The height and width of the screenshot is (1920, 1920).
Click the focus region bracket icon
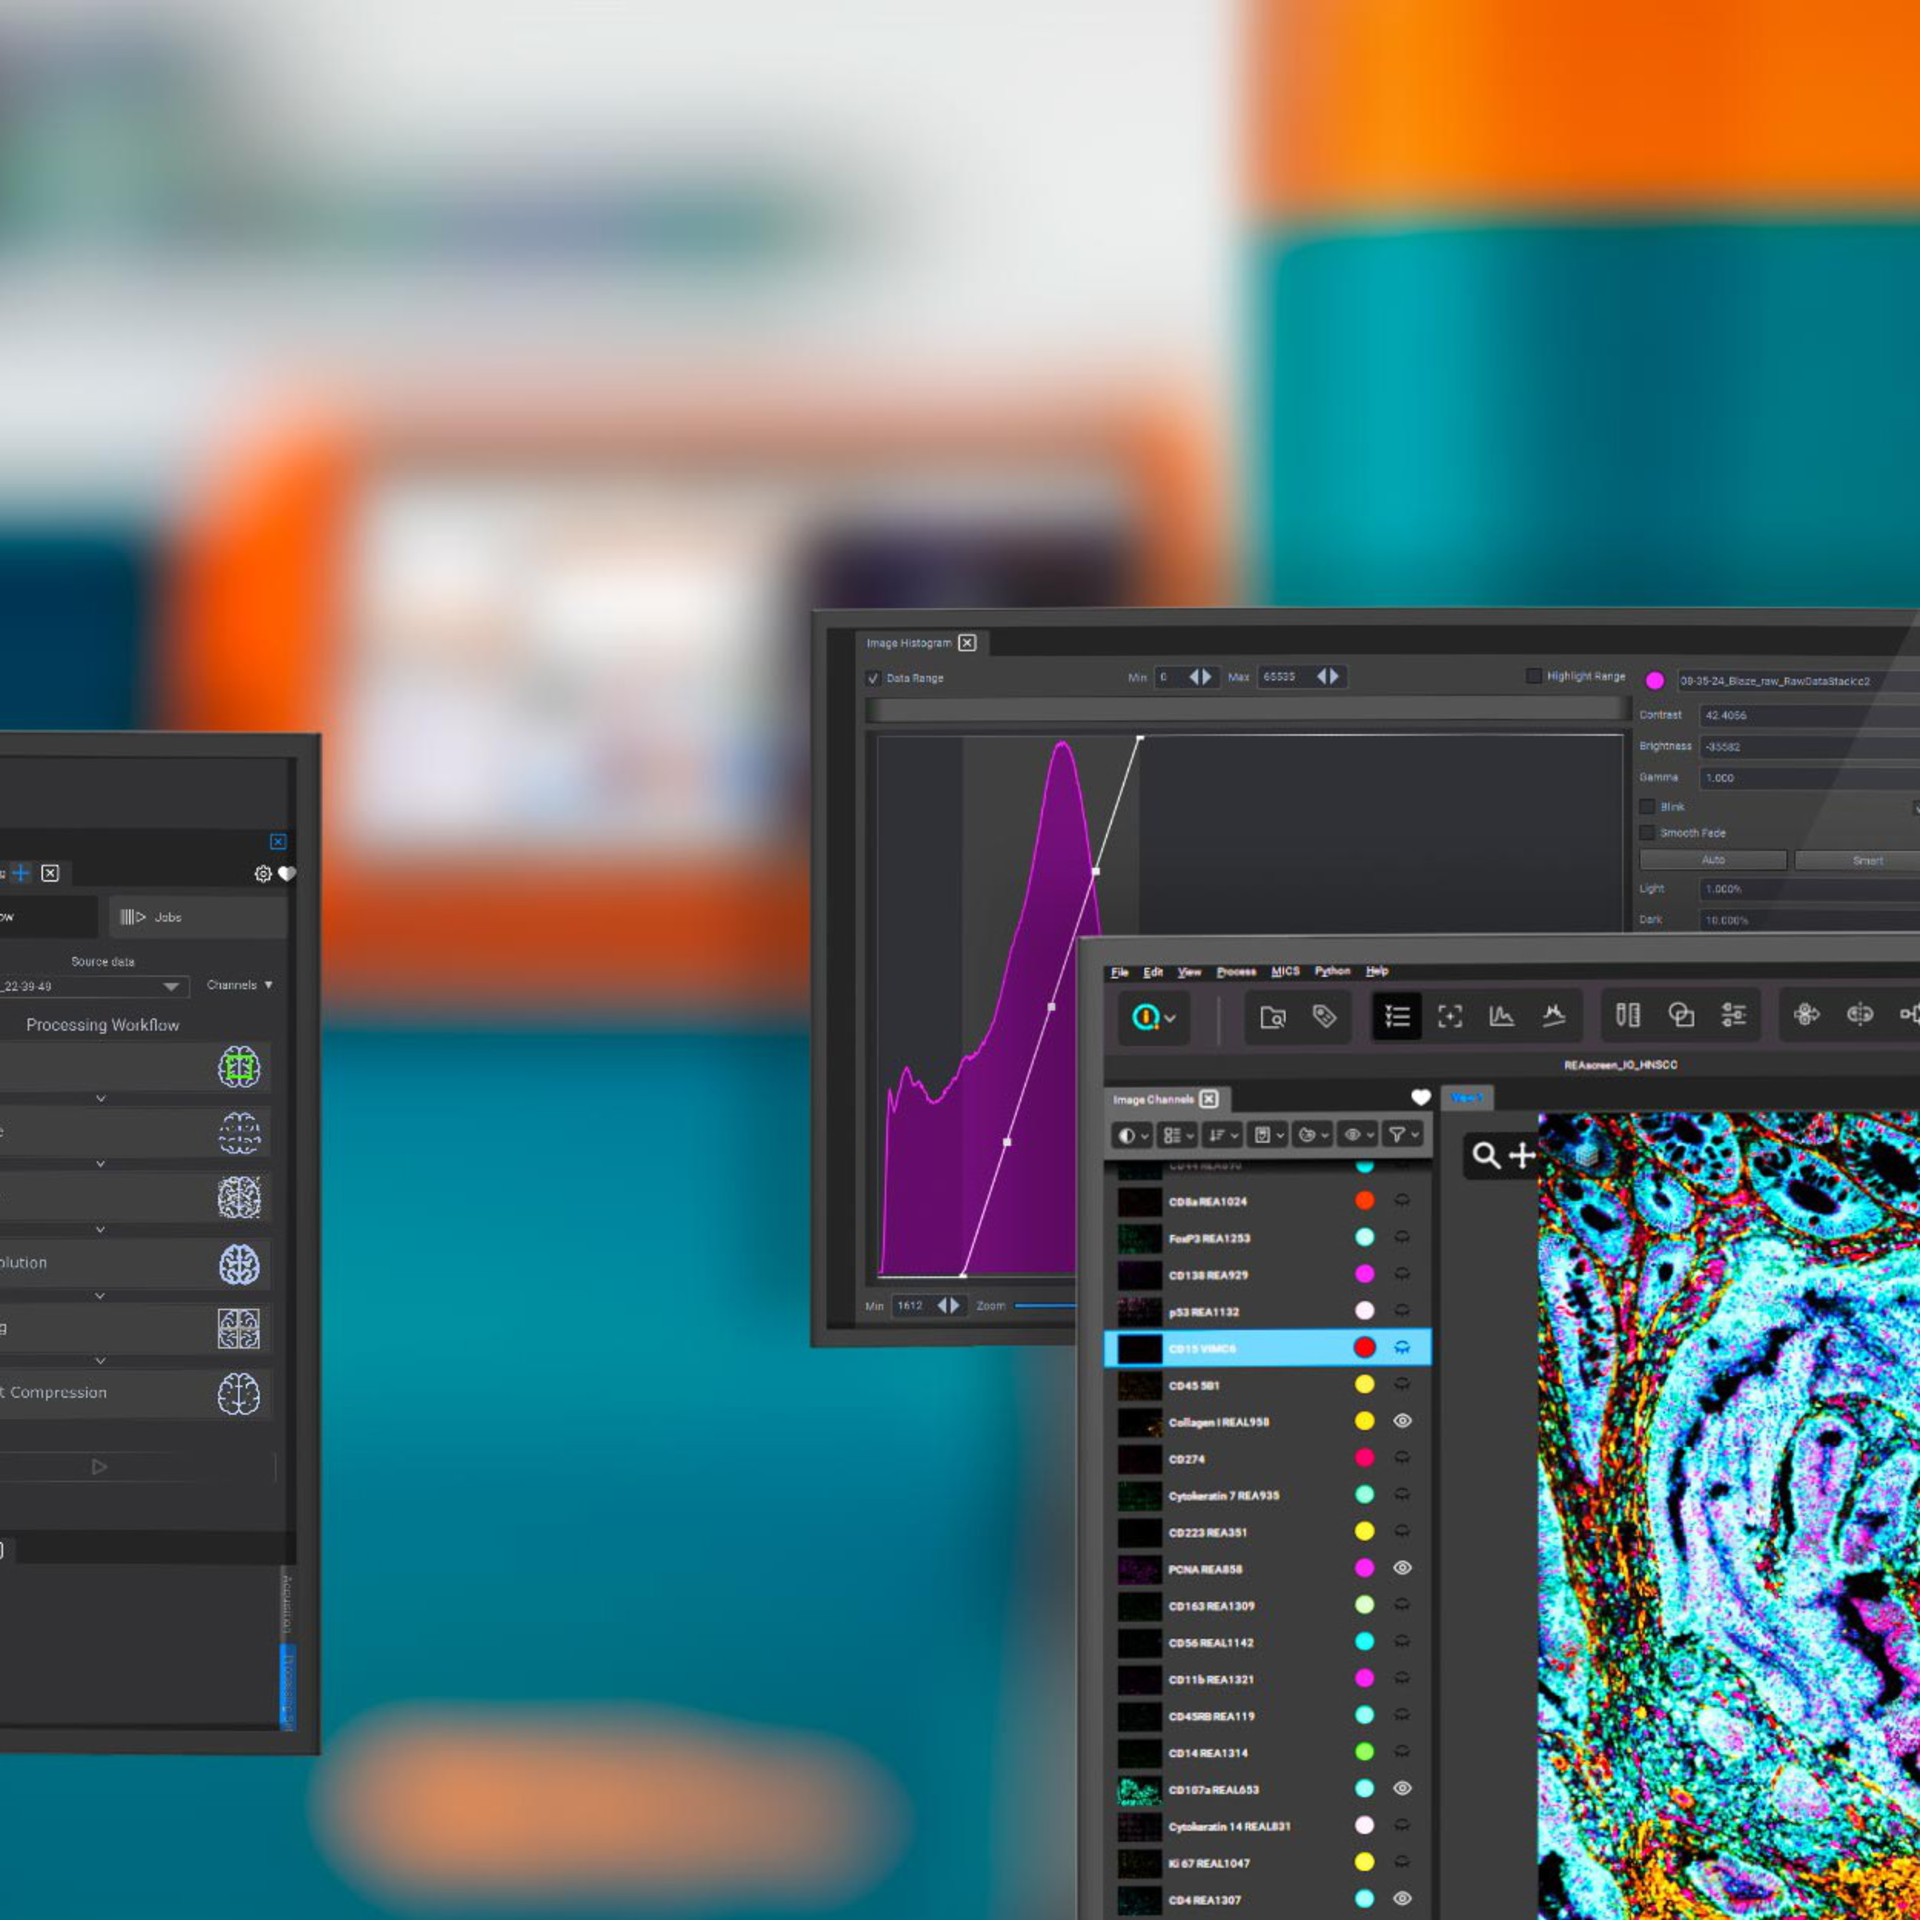coord(1449,1017)
